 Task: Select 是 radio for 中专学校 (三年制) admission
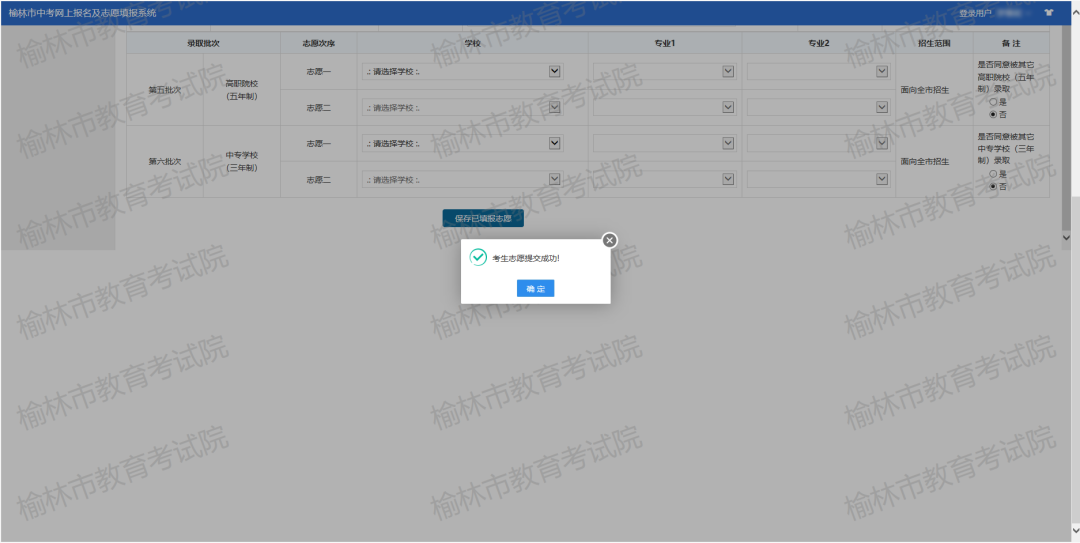(x=993, y=174)
